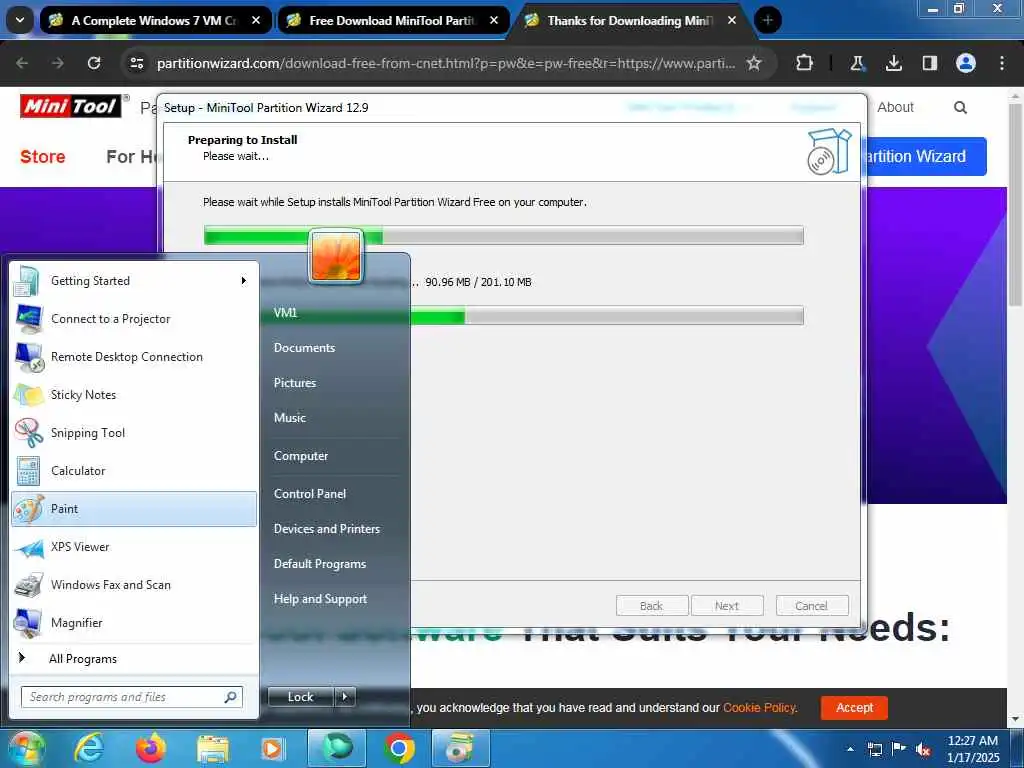This screenshot has height=768, width=1024.
Task: Launch XPS Viewer
Action: click(x=134, y=547)
